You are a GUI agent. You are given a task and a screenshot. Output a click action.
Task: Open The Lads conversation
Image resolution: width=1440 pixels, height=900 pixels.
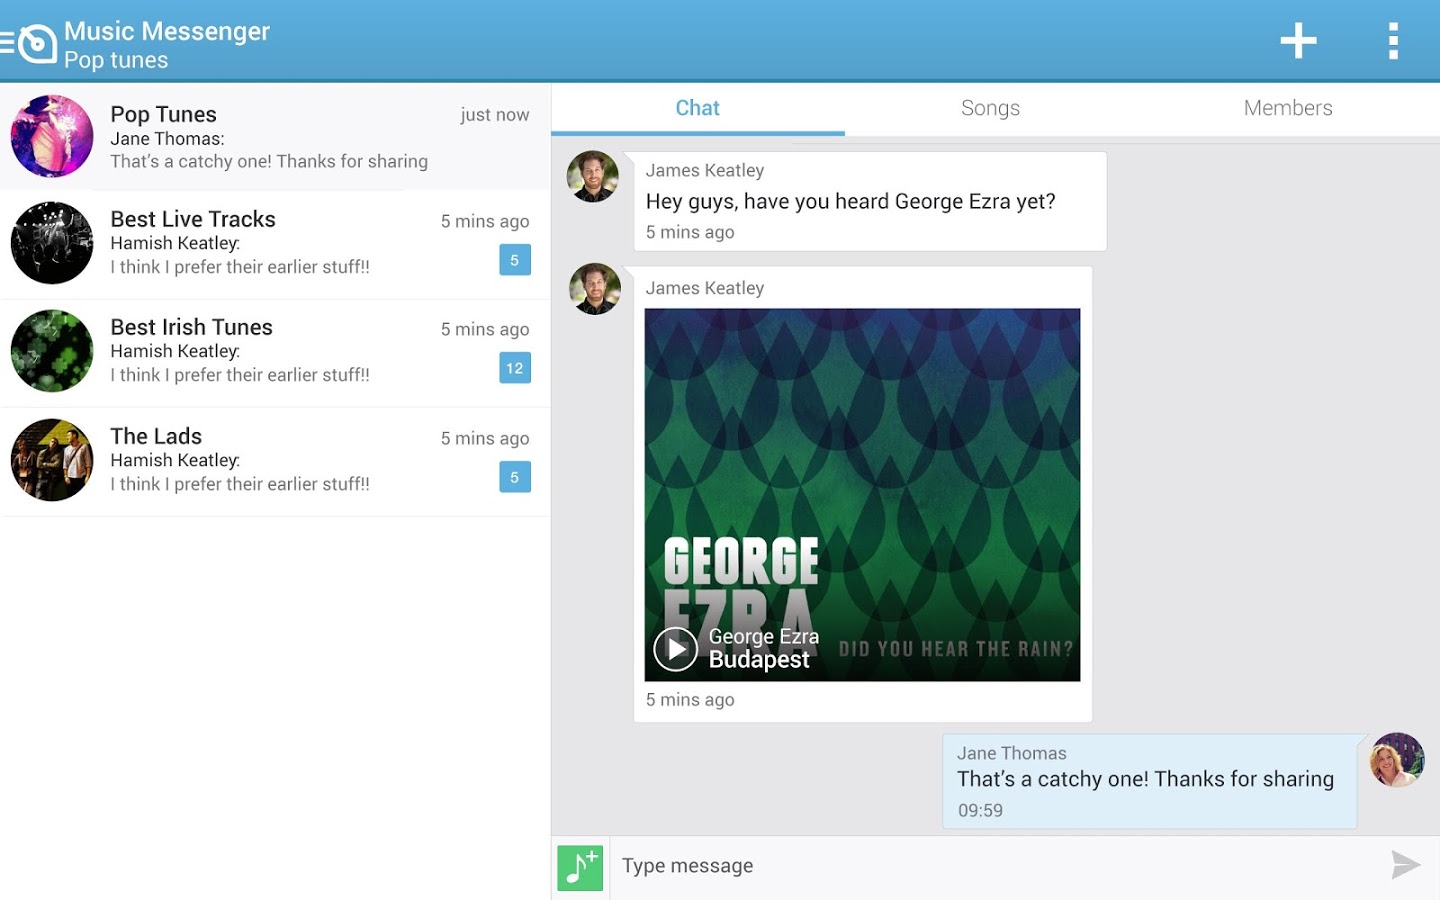[x=275, y=461]
